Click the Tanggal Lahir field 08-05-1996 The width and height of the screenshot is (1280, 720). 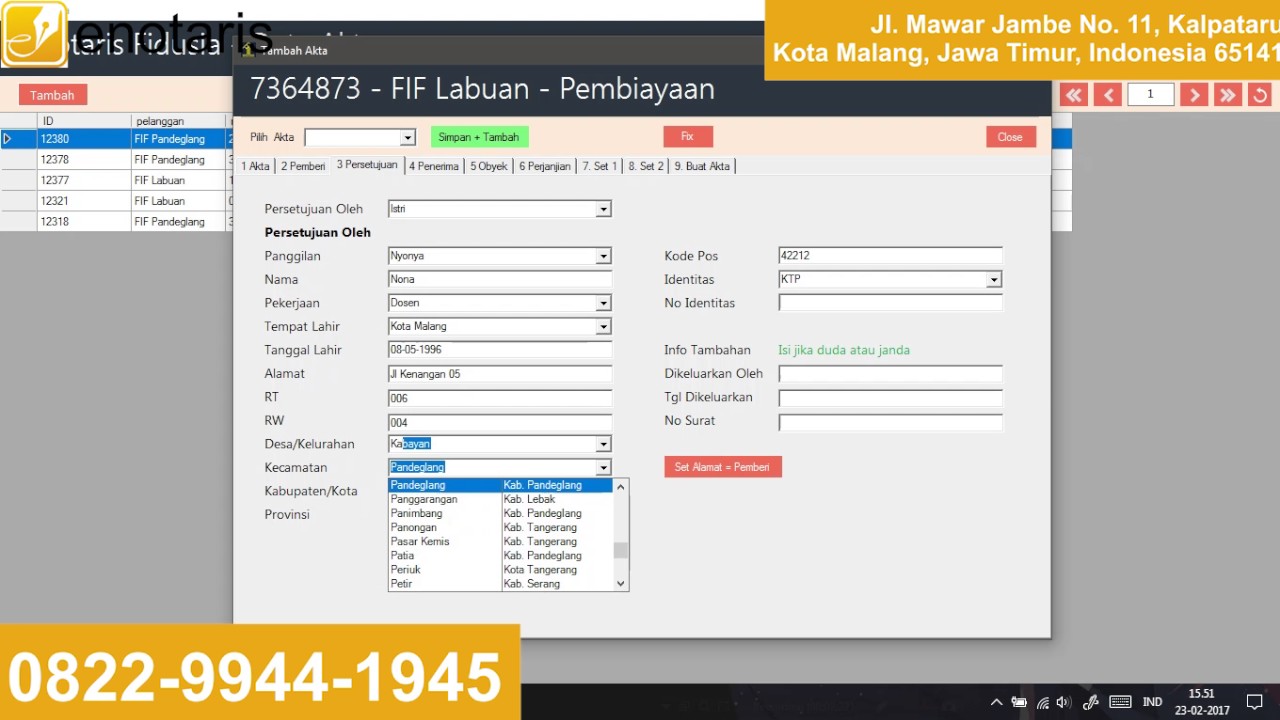point(499,350)
